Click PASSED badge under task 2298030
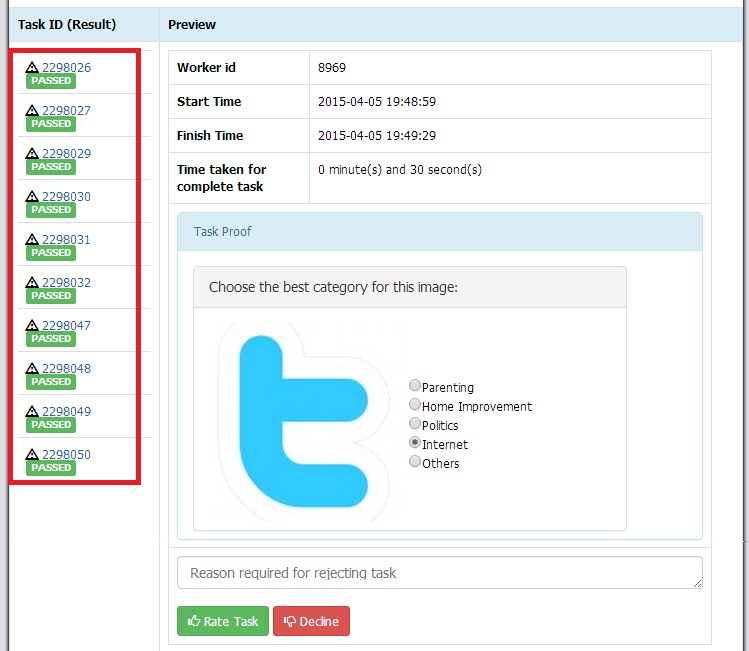 pos(51,210)
